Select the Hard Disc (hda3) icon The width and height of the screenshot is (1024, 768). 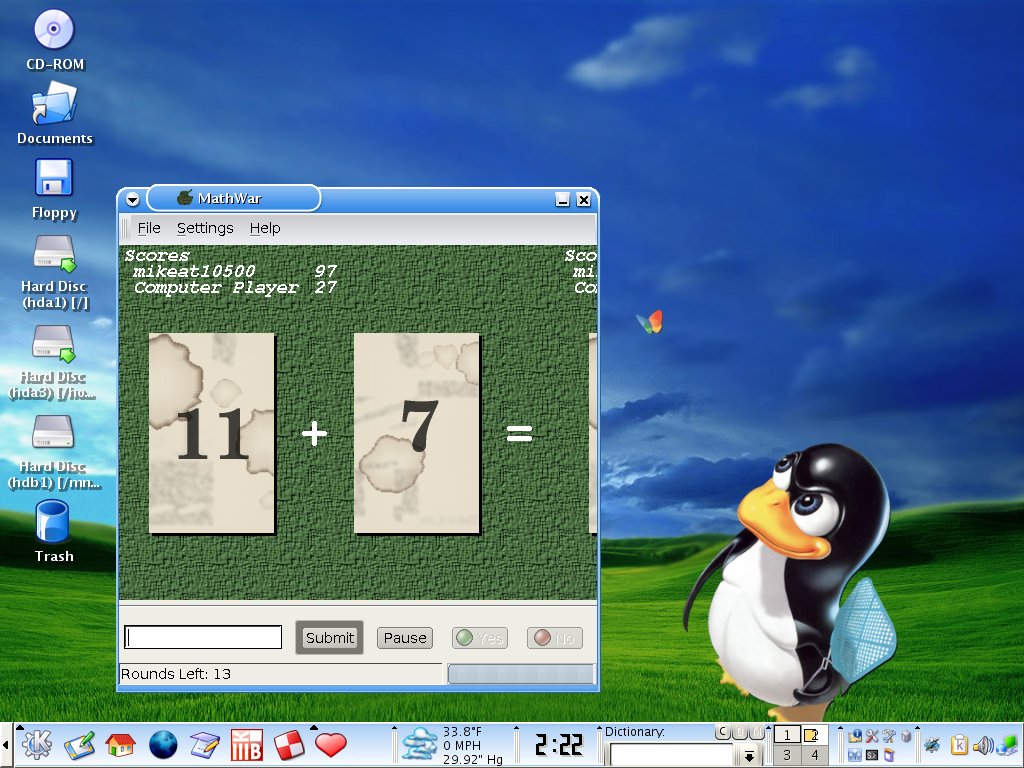[54, 344]
